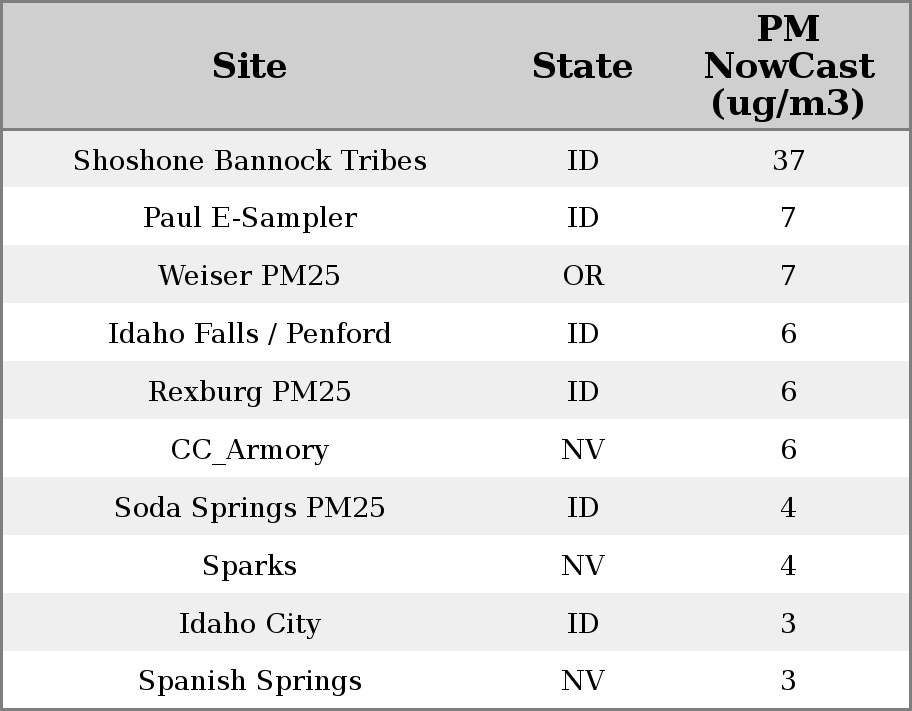Click the 37 NowCast value
The width and height of the screenshot is (912, 711).
788,161
